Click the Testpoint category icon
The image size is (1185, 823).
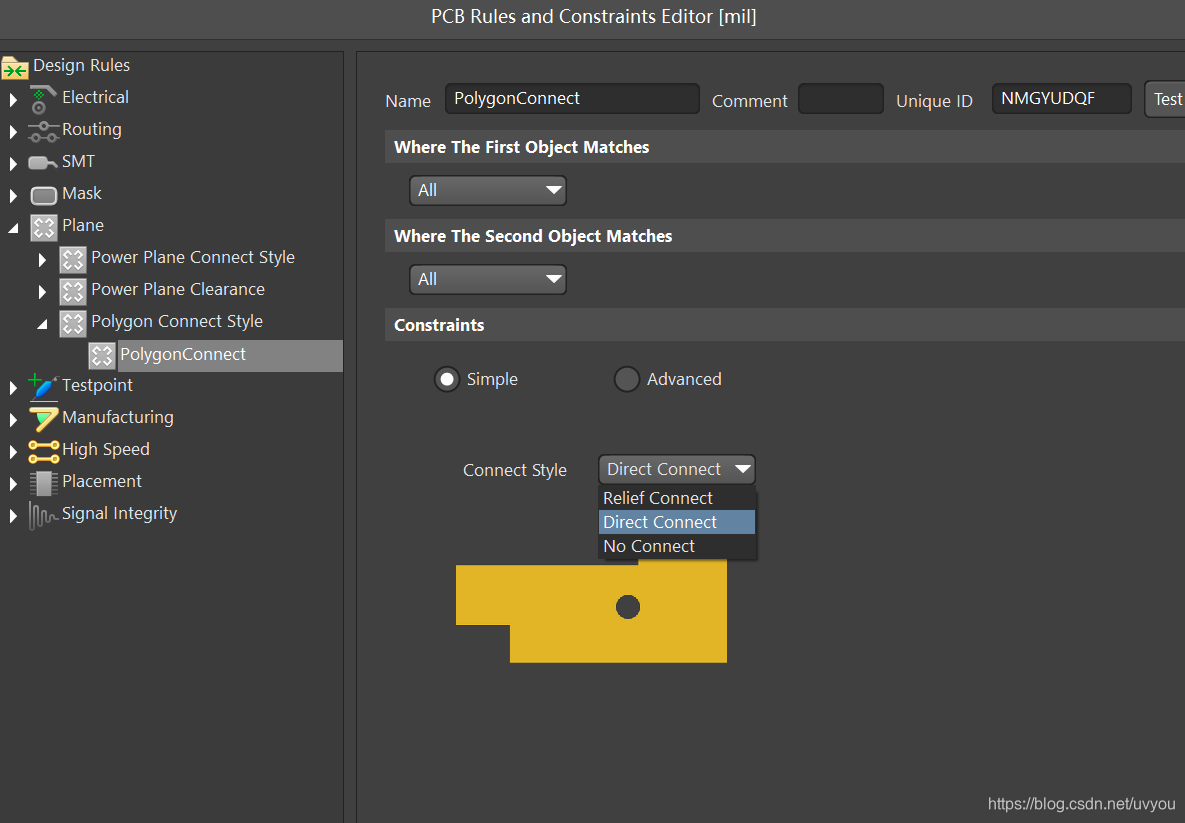coord(43,386)
